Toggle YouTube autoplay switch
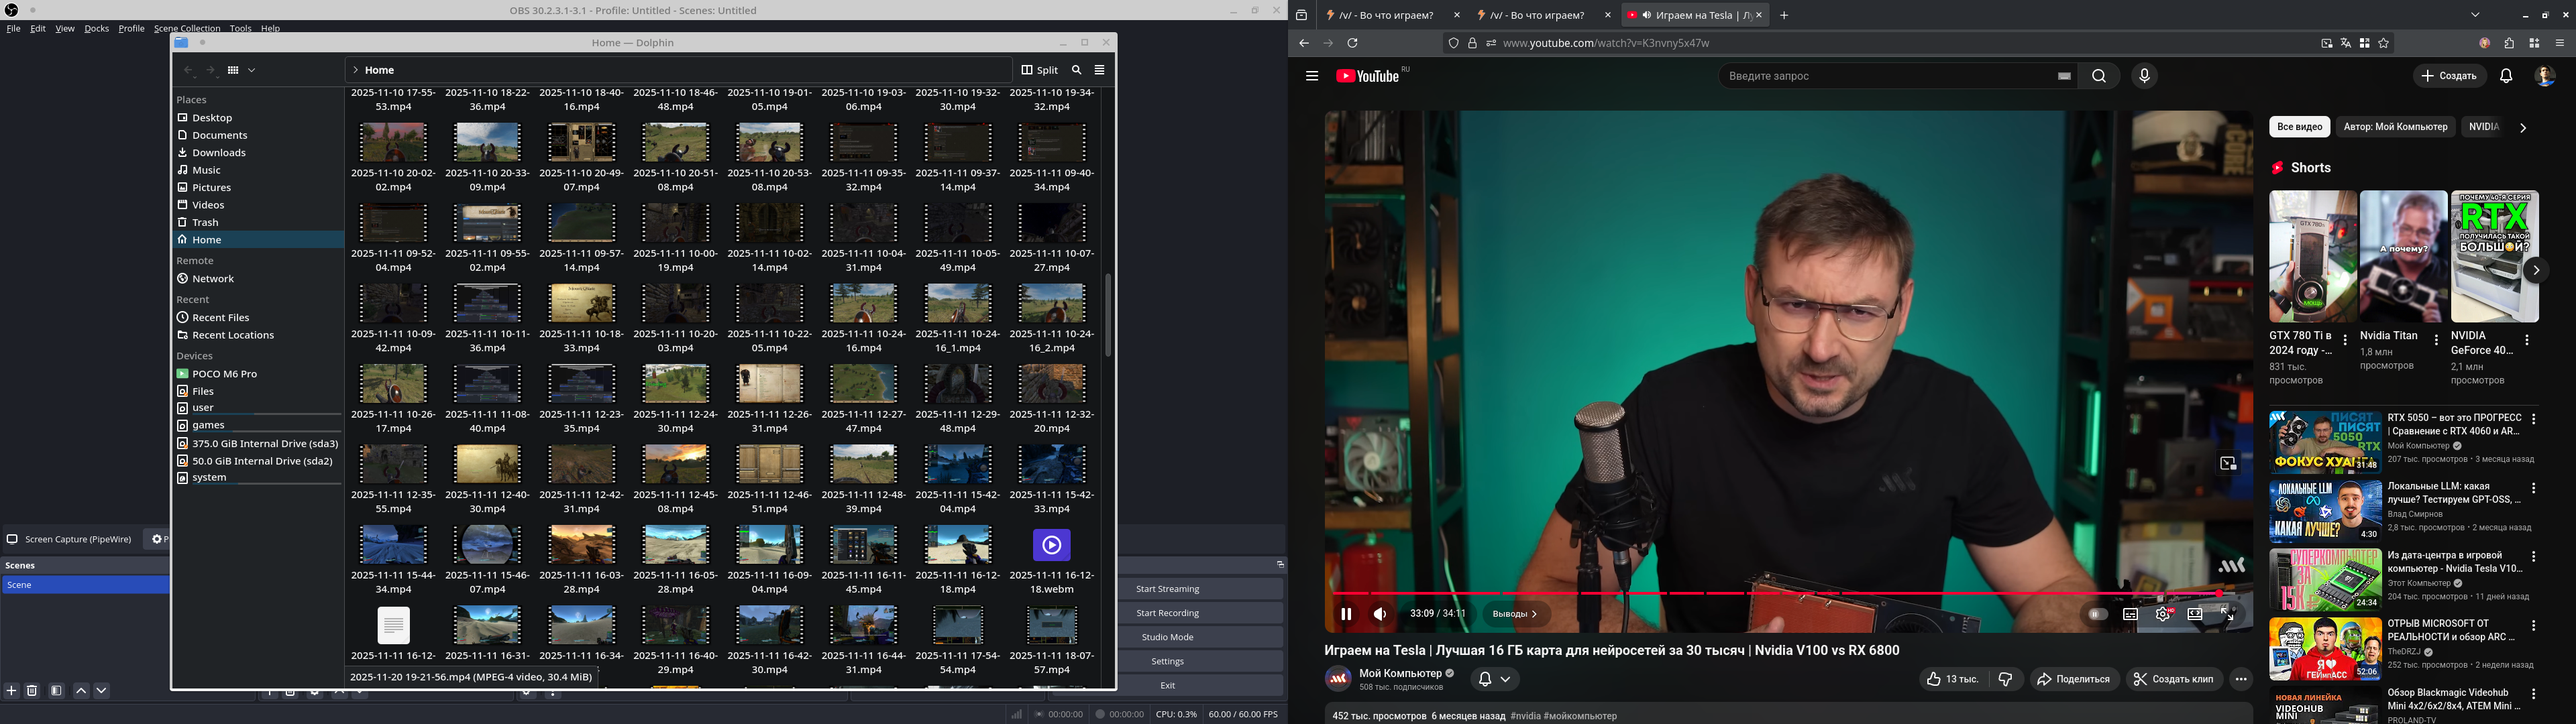This screenshot has height=724, width=2576. 2098,614
